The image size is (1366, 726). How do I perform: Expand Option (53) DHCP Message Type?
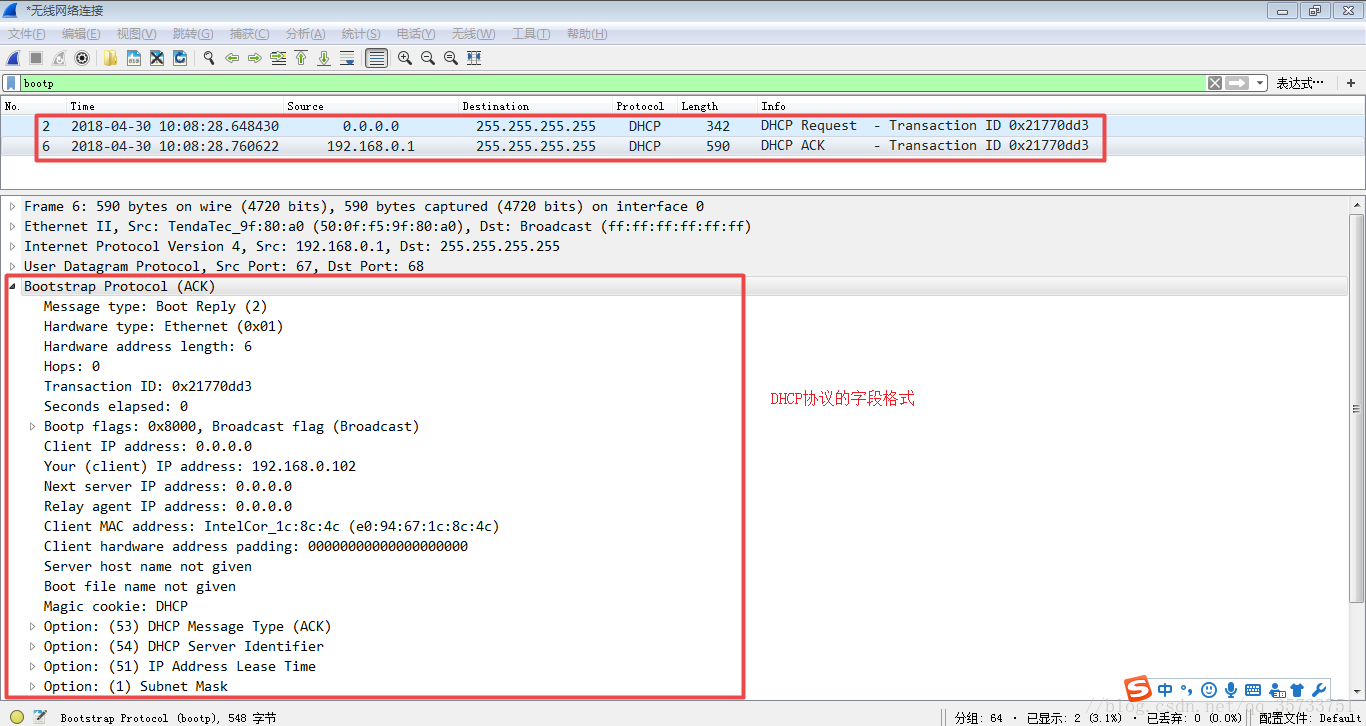[33, 626]
